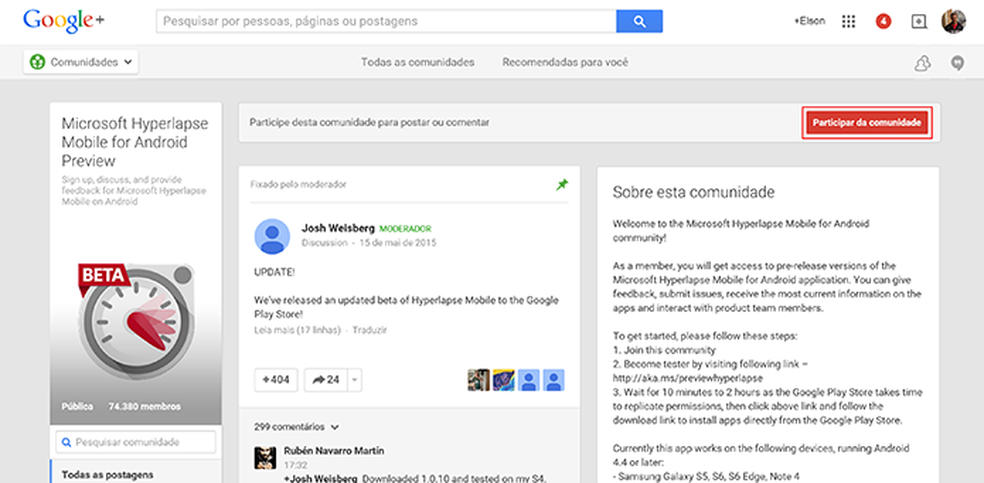This screenshot has width=984, height=483.
Task: Click the share button showing 24
Action: [326, 380]
